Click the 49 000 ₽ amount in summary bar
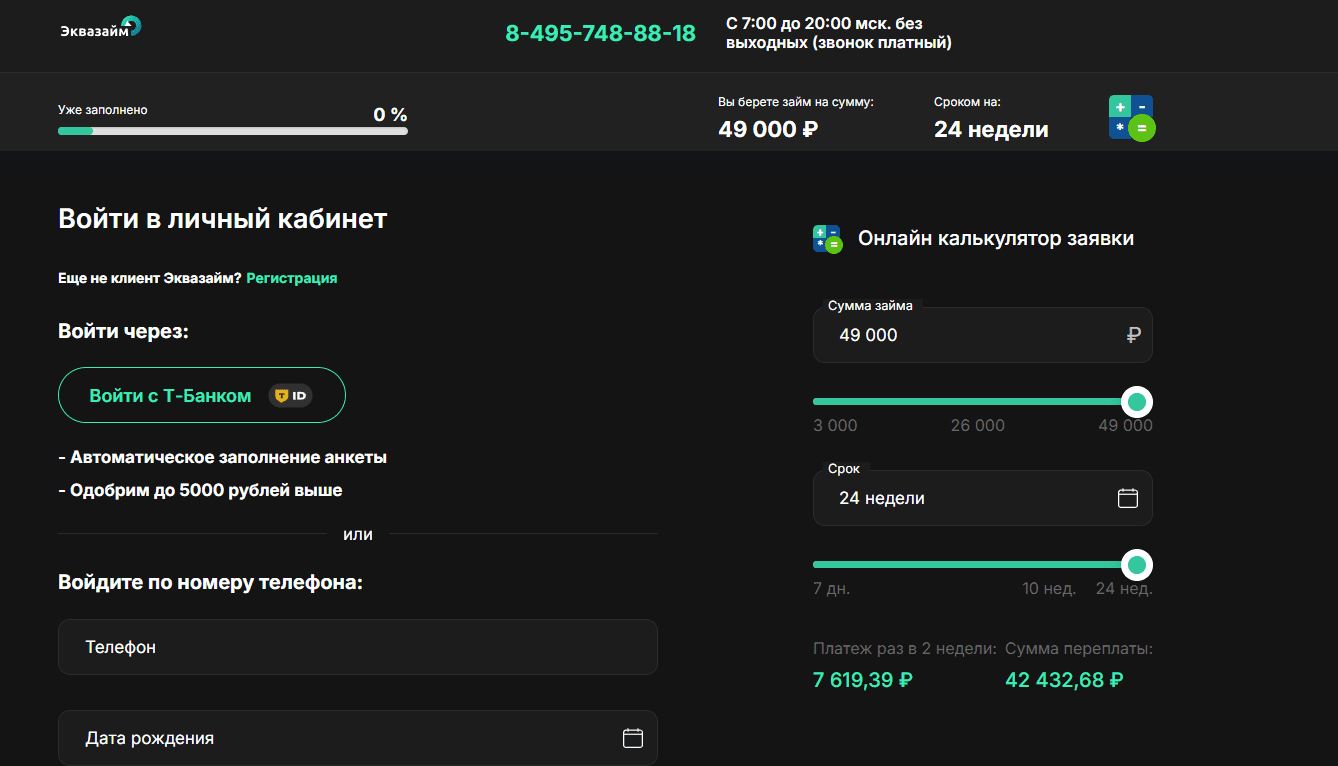 coord(768,129)
